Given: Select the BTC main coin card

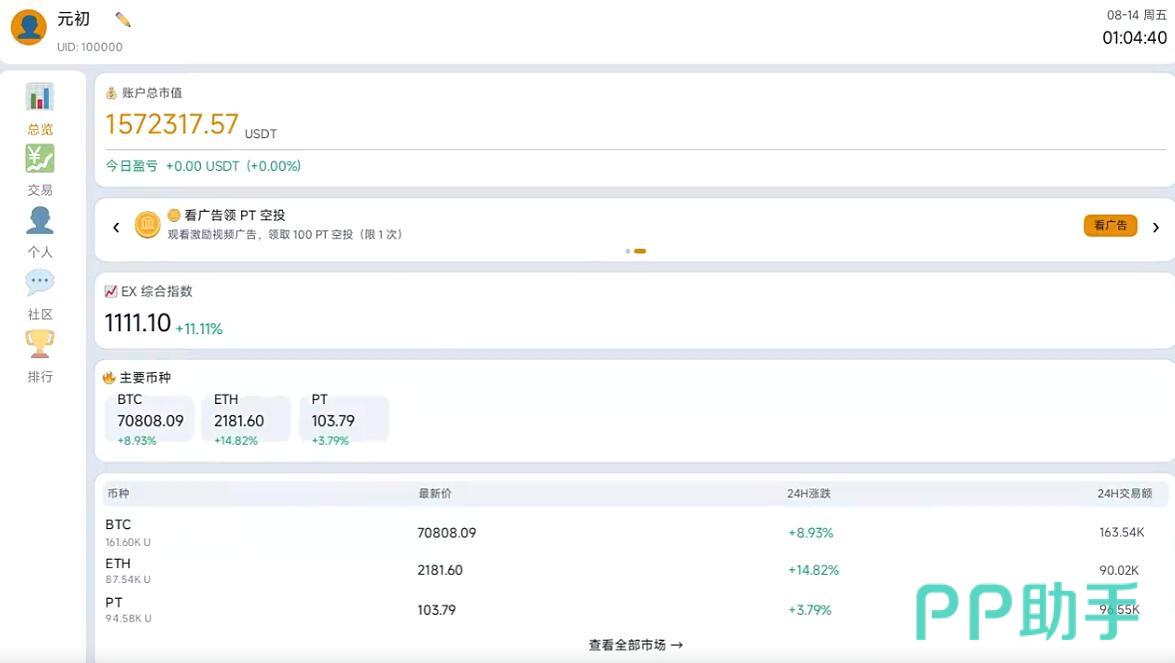Looking at the screenshot, I should (x=150, y=420).
